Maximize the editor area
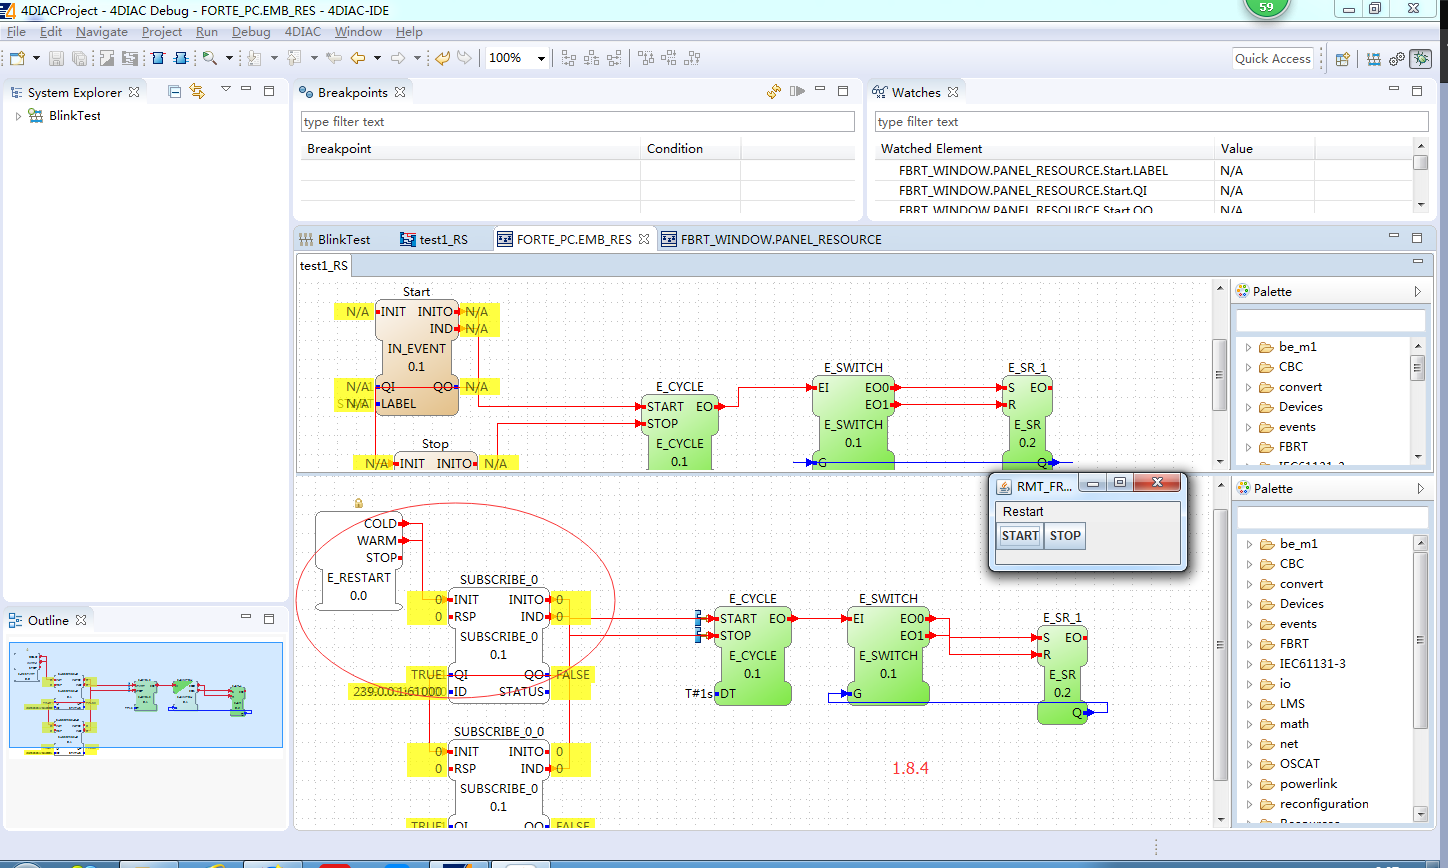This screenshot has height=868, width=1448. [x=1417, y=238]
